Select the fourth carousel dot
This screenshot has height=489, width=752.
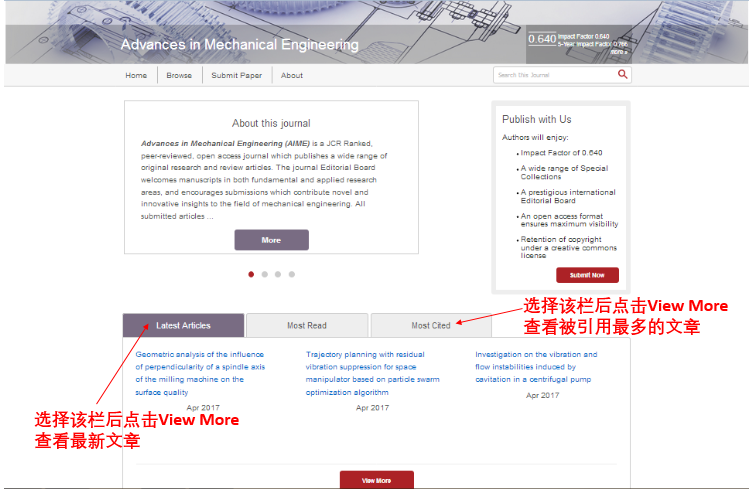pyautogui.click(x=292, y=273)
